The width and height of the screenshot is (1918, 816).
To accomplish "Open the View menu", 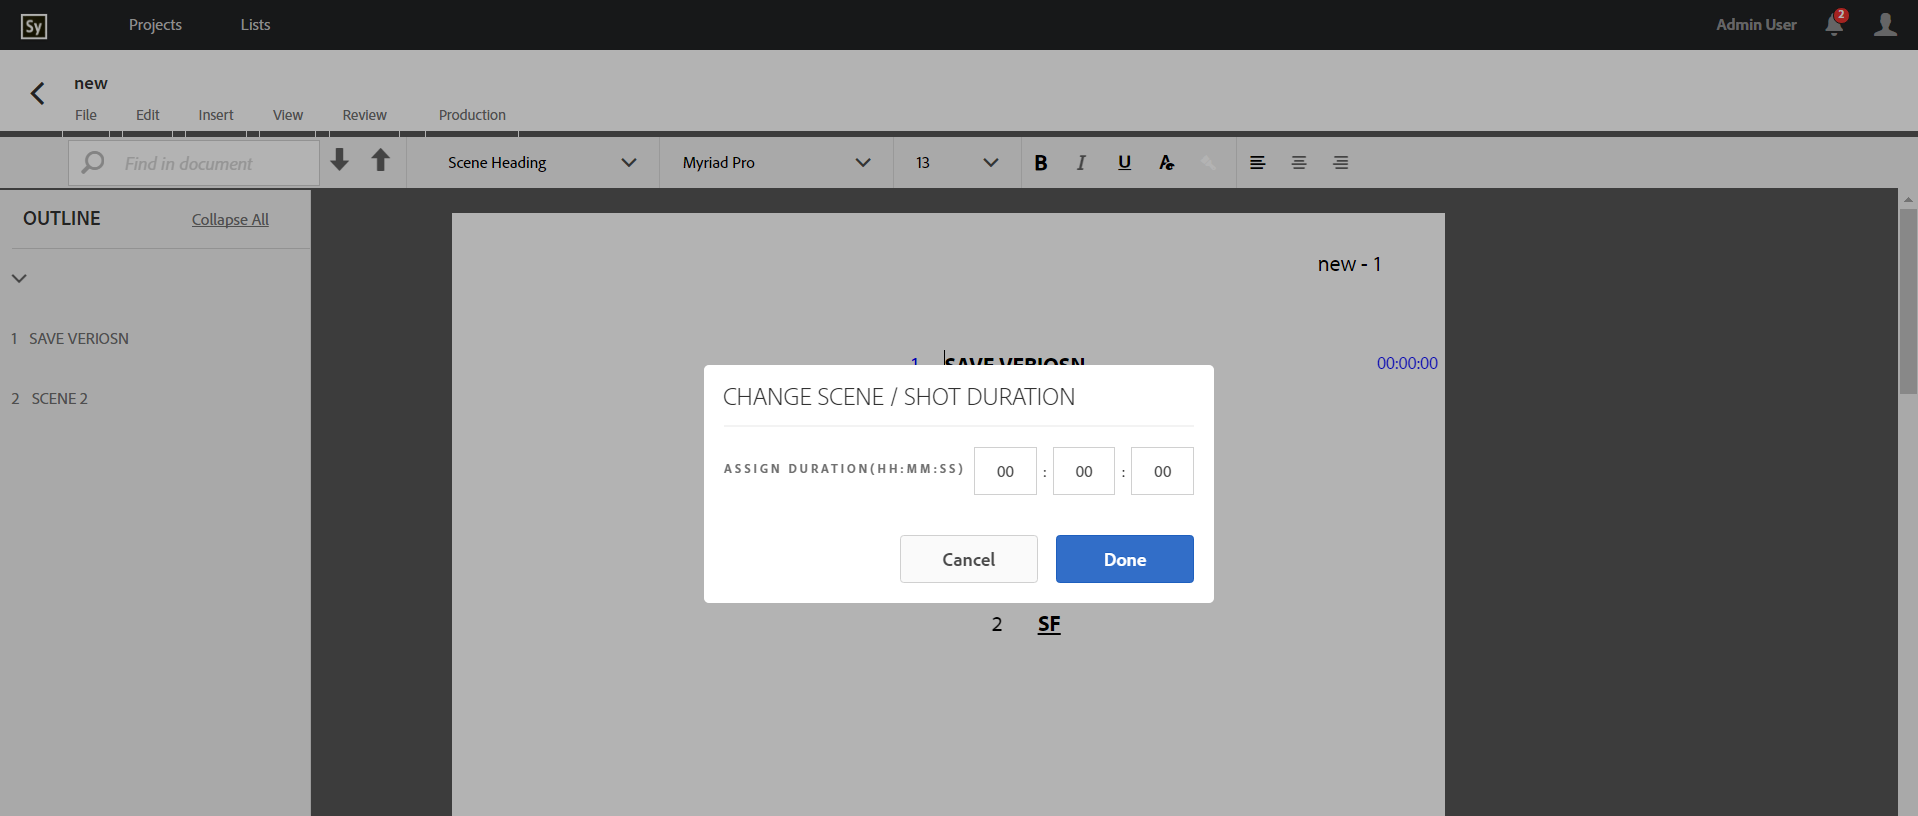I will 288,115.
